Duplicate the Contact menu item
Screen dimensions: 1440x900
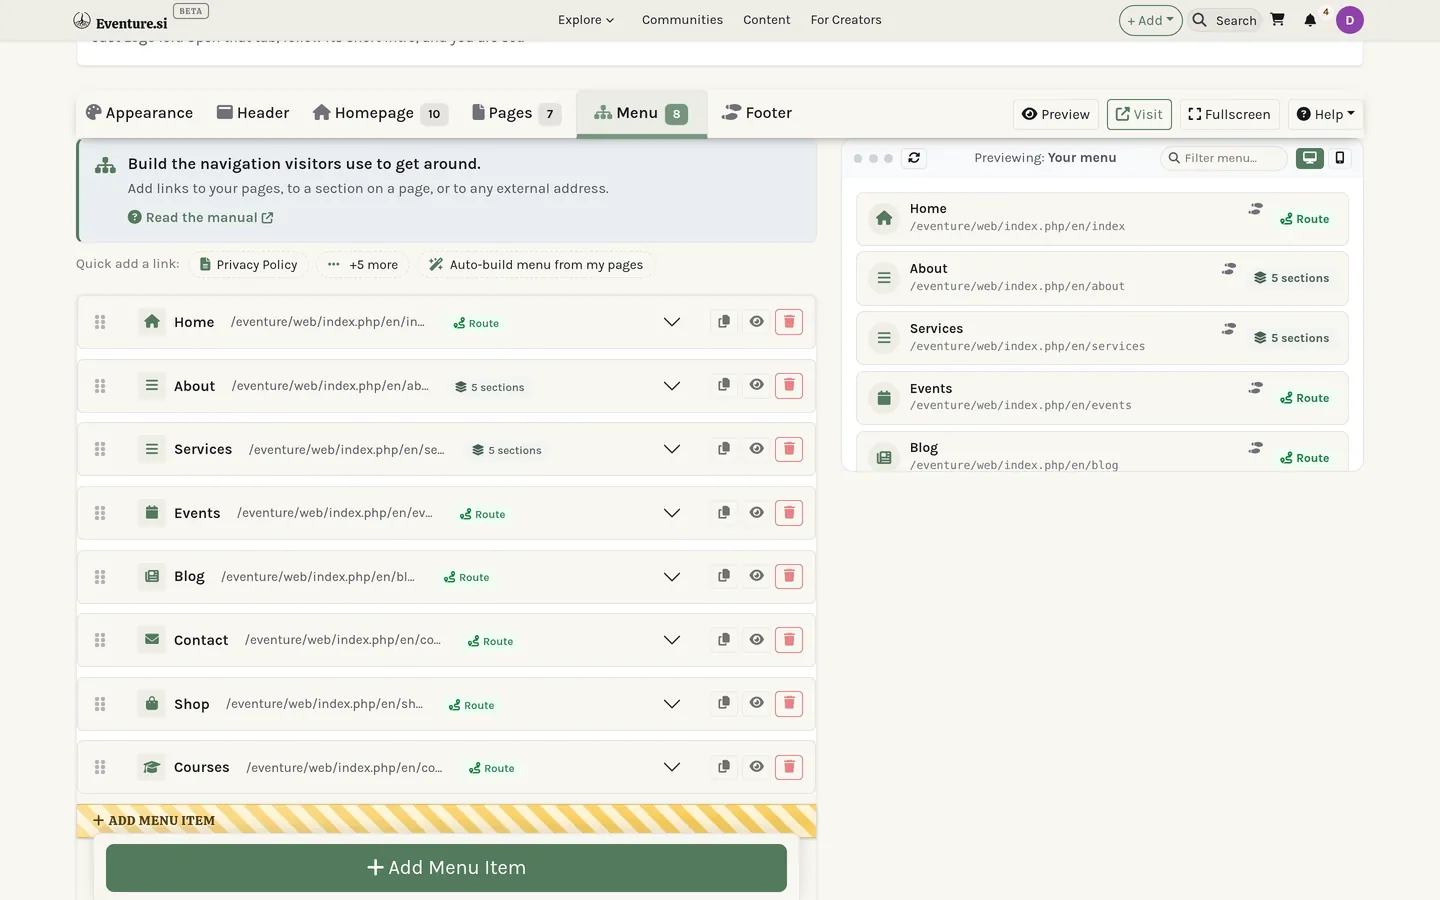[x=724, y=640]
